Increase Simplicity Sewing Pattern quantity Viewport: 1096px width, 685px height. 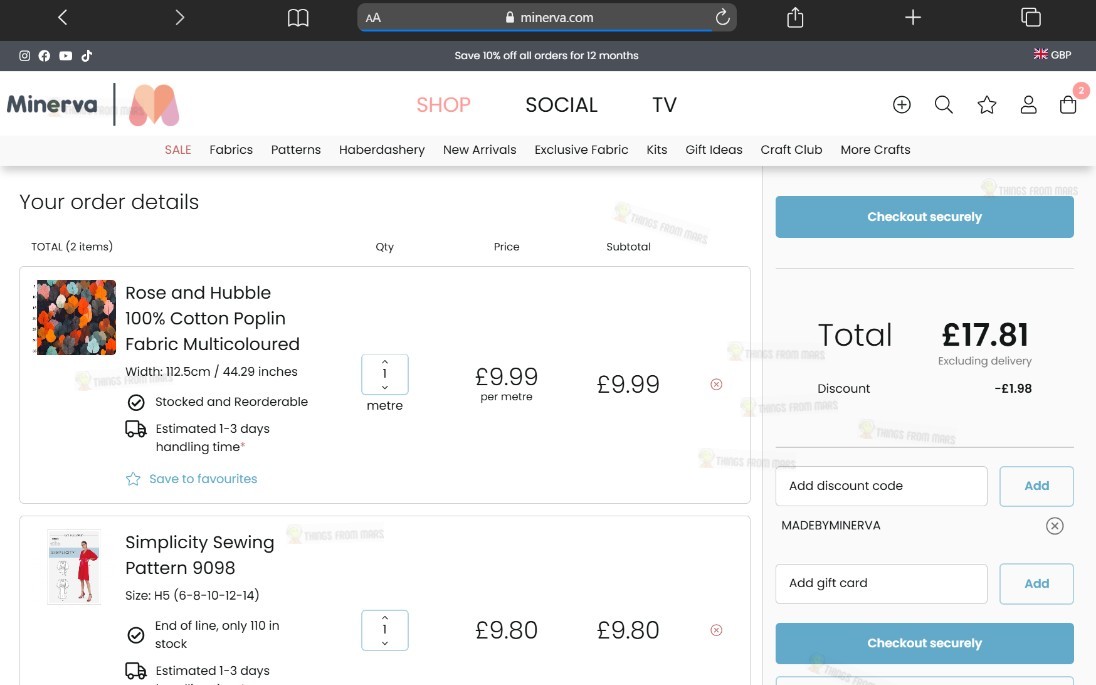384,618
